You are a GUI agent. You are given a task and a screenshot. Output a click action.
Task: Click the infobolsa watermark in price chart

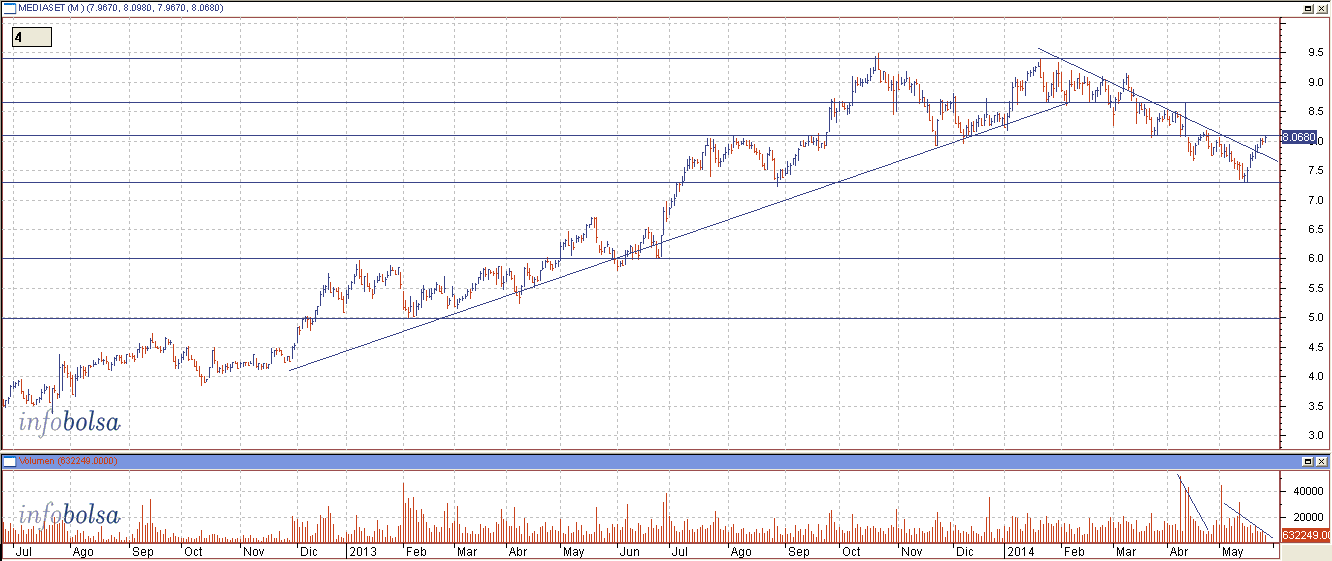(x=68, y=422)
